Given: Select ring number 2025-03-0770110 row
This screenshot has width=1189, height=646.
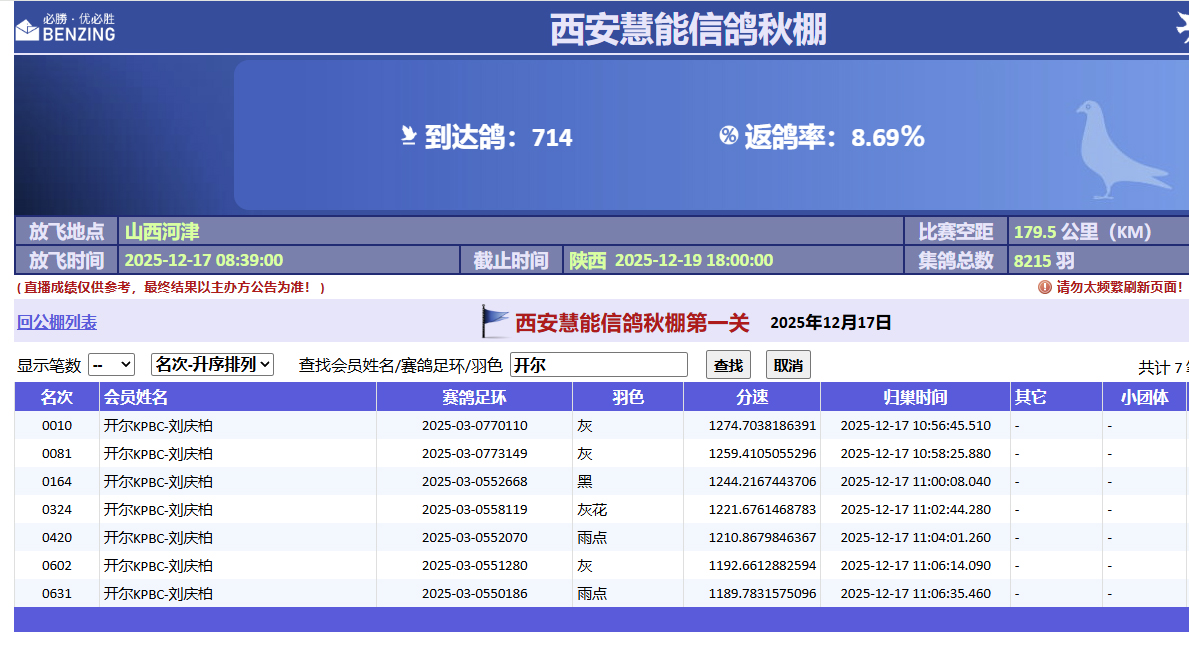Looking at the screenshot, I should [x=474, y=426].
